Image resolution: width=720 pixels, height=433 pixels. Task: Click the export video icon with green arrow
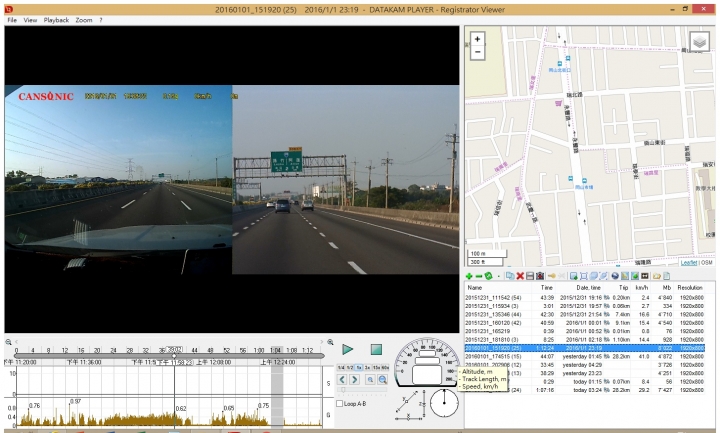tap(574, 276)
